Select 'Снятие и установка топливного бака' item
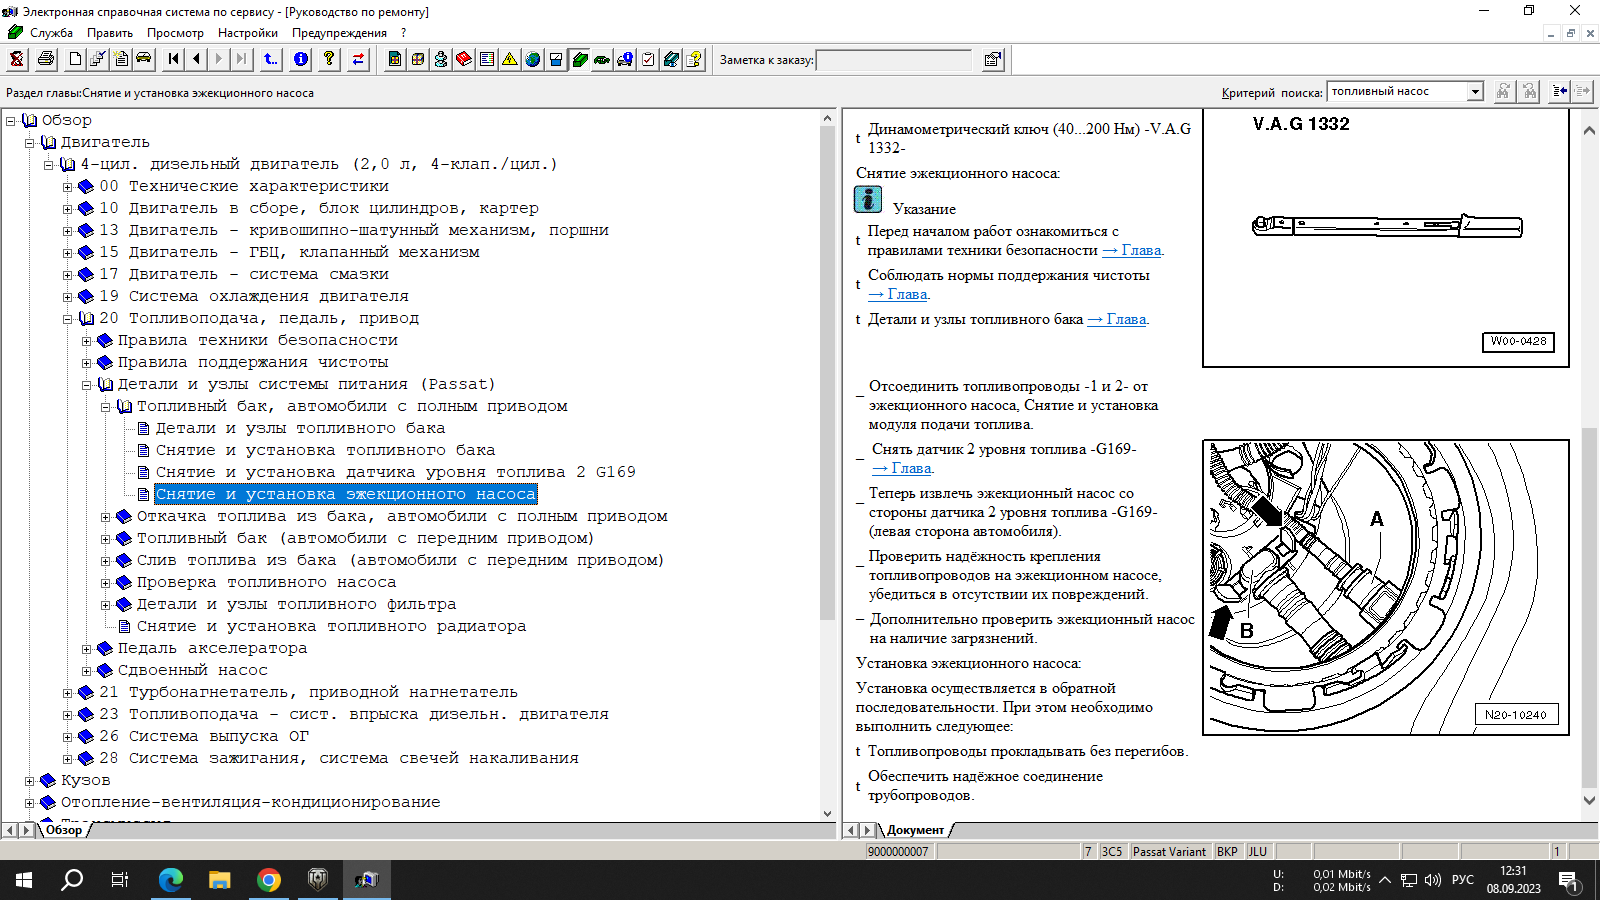The height and width of the screenshot is (900, 1600). pyautogui.click(x=325, y=450)
